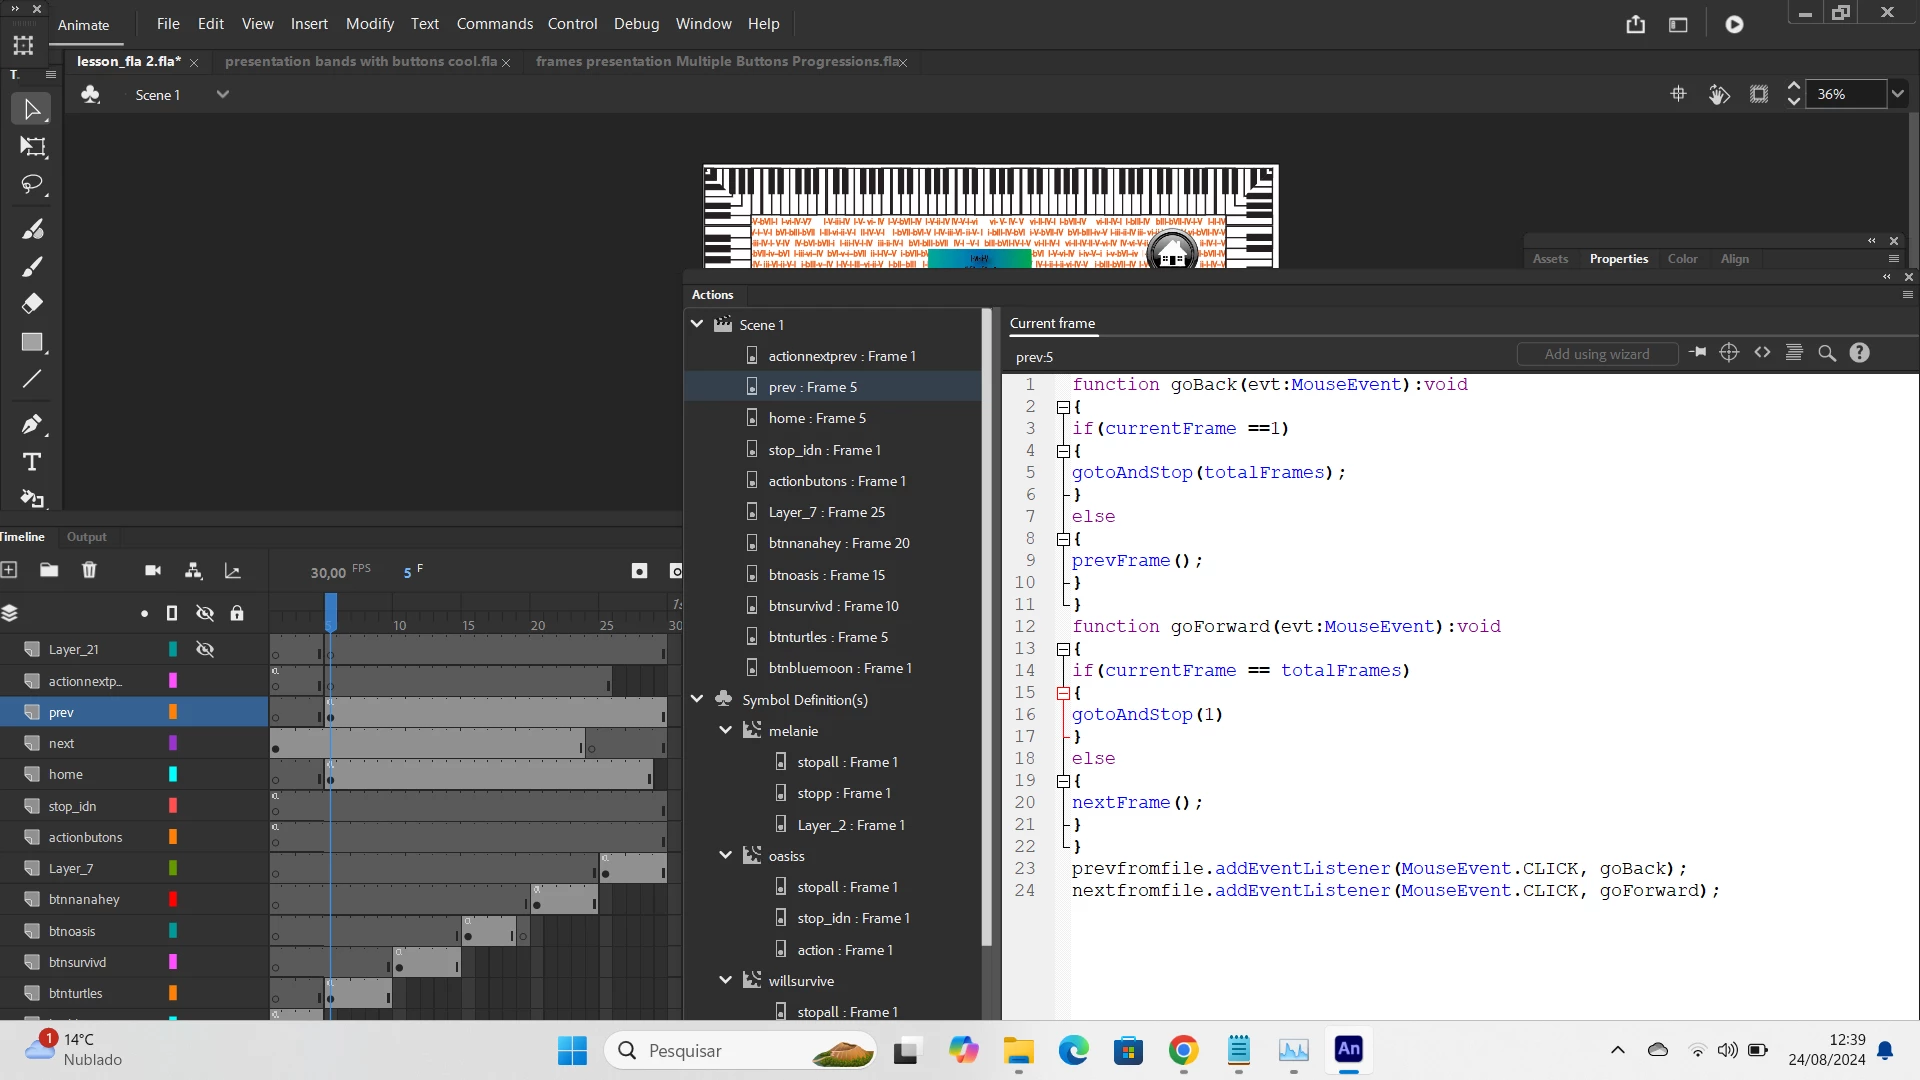Toggle show all layers as outlines

(172, 613)
